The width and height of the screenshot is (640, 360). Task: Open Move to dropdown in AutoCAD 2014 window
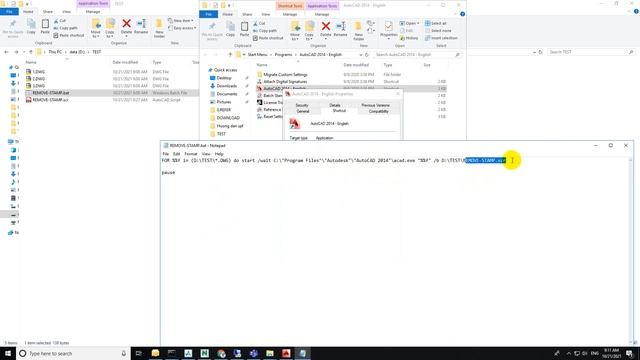(x=295, y=37)
